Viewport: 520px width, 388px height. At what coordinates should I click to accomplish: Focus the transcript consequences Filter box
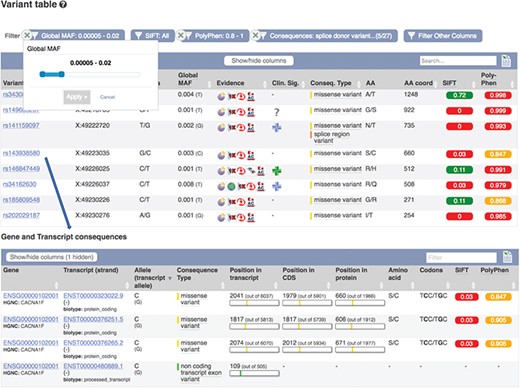click(x=461, y=257)
